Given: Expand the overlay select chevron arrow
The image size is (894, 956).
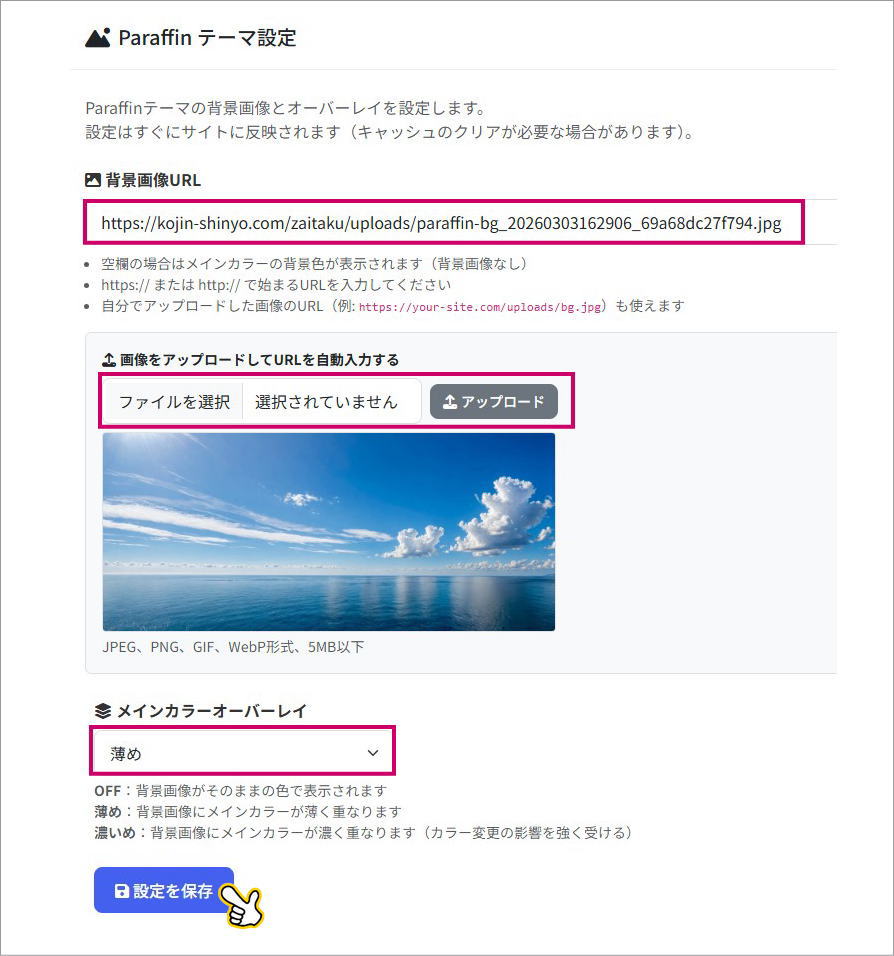Looking at the screenshot, I should tap(373, 753).
